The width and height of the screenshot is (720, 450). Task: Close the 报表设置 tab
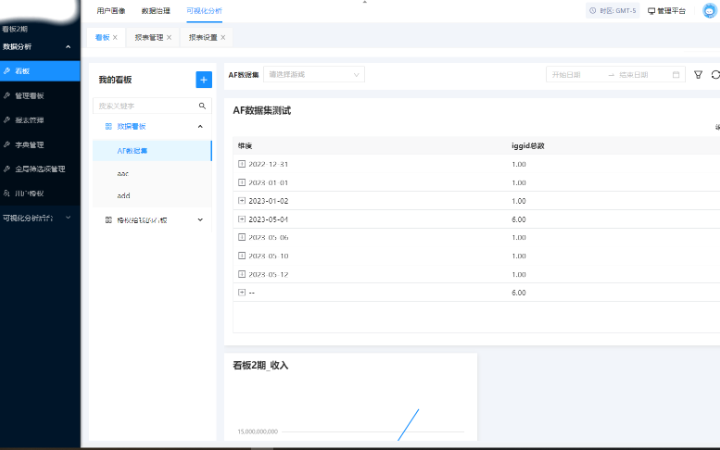pos(223,38)
